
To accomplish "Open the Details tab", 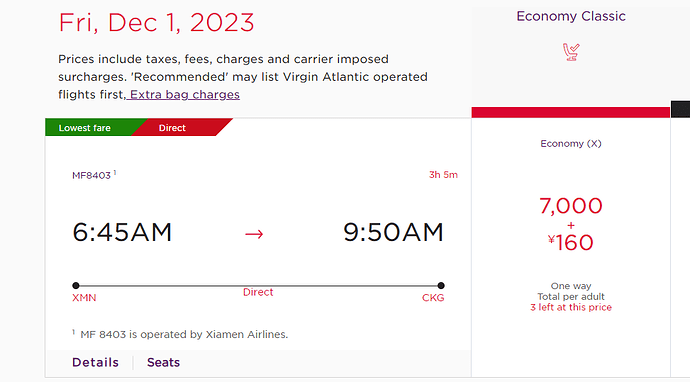I will 95,362.
